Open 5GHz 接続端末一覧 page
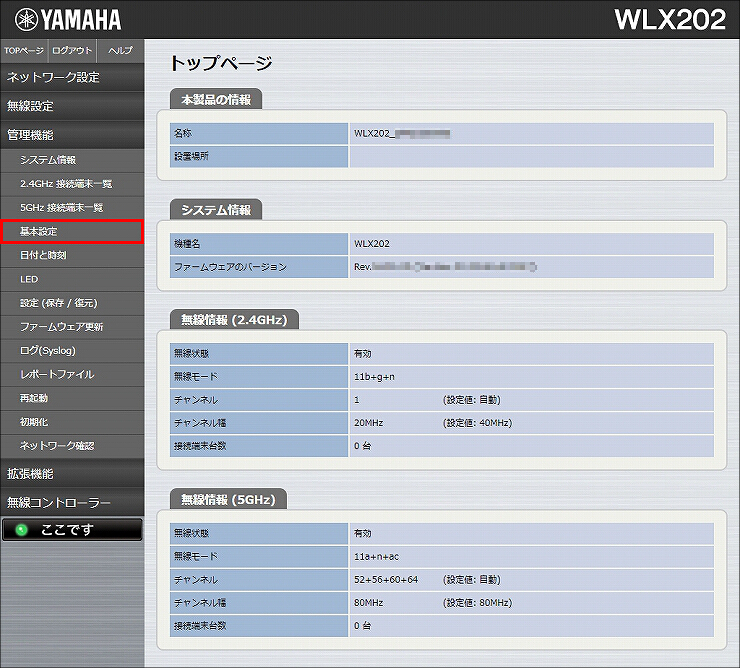 72,208
